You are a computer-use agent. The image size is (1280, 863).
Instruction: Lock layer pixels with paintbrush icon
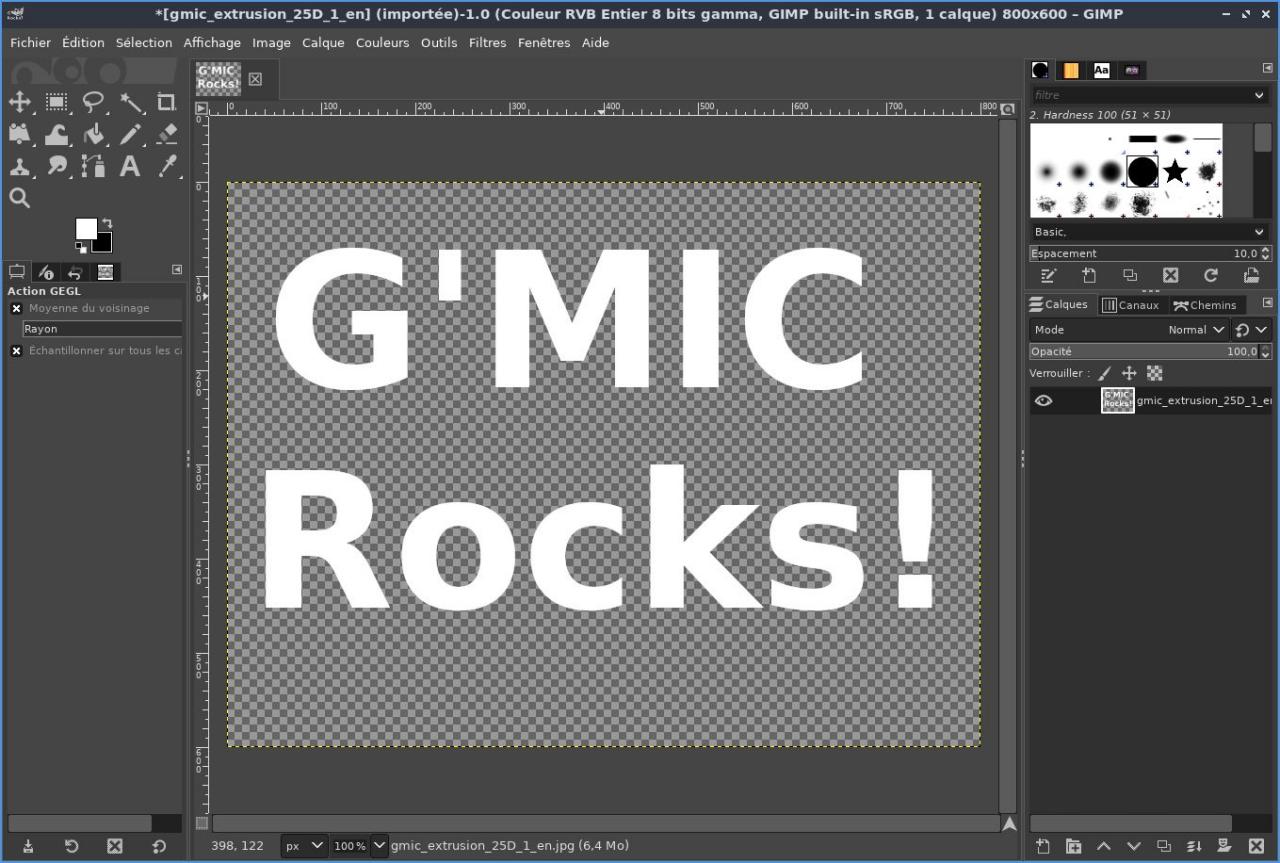click(x=1105, y=374)
